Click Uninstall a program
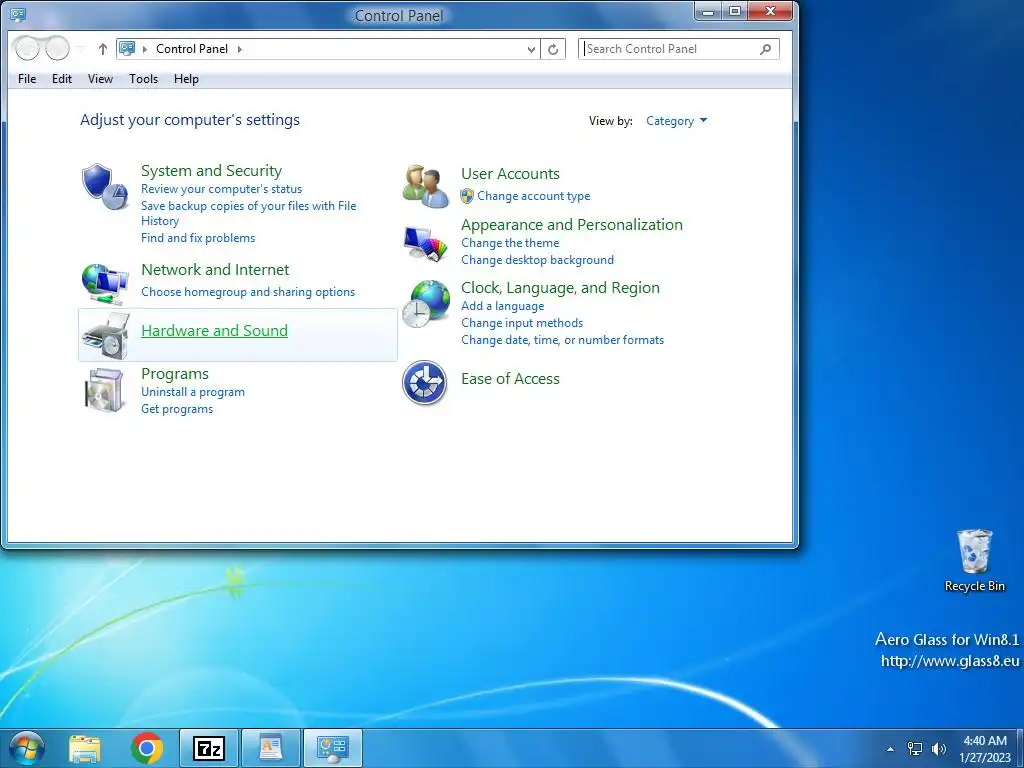This screenshot has width=1024, height=768. click(x=193, y=392)
